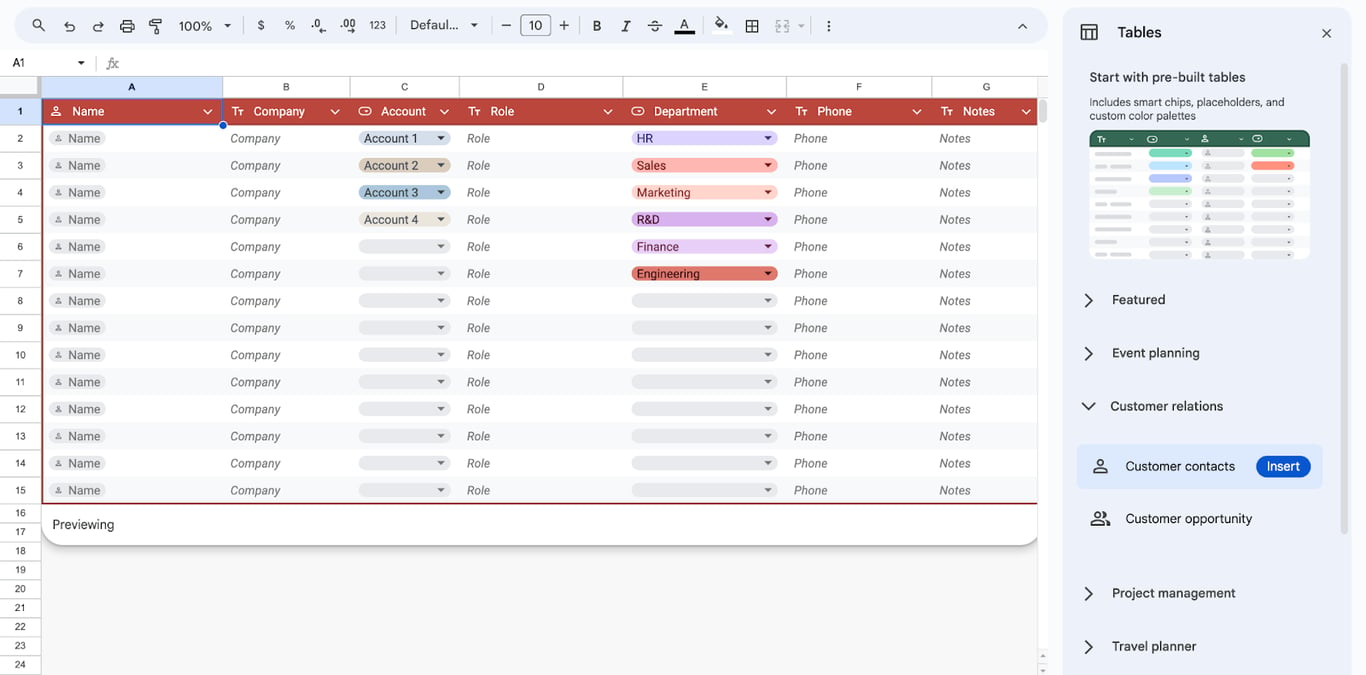Open the Sales department chip
Screen dimensions: 1366x675
pos(704,166)
